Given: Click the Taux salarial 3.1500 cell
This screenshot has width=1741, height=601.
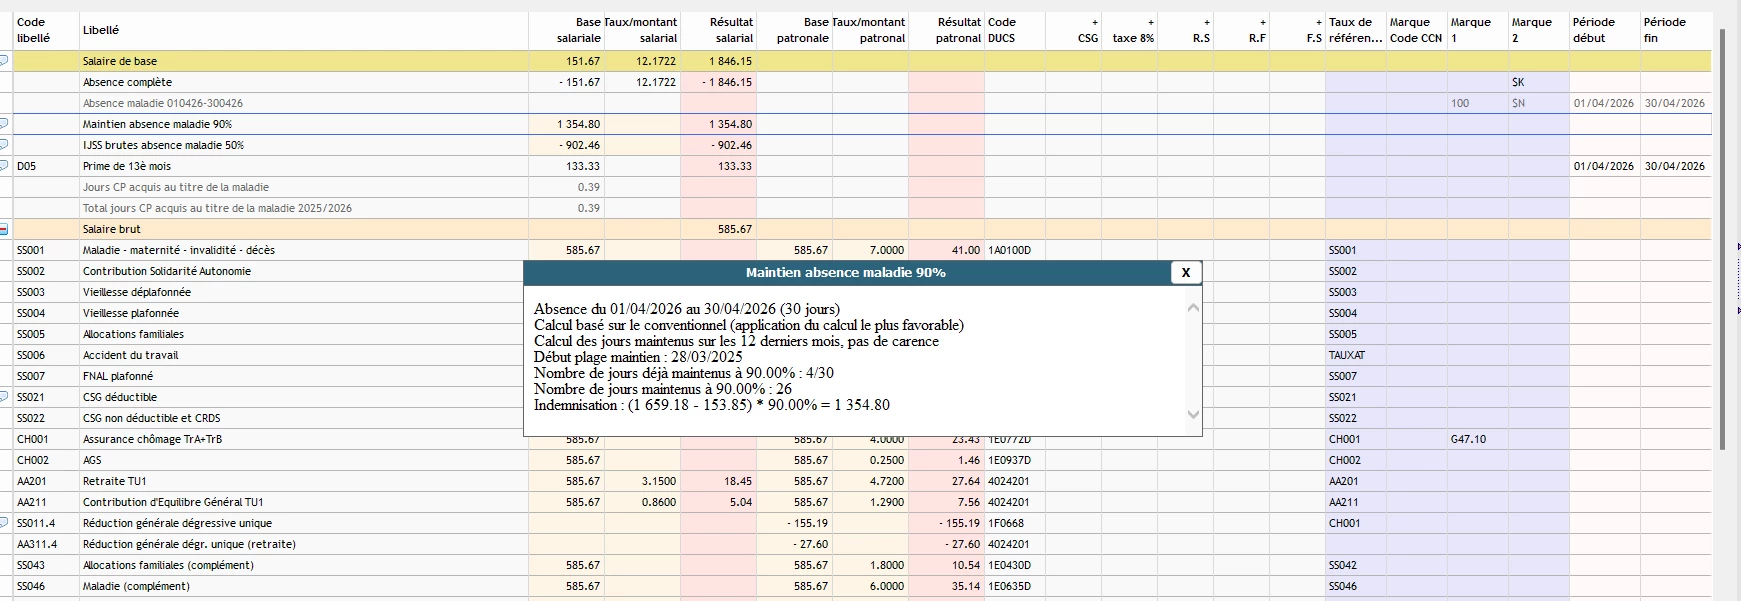Looking at the screenshot, I should coord(642,481).
